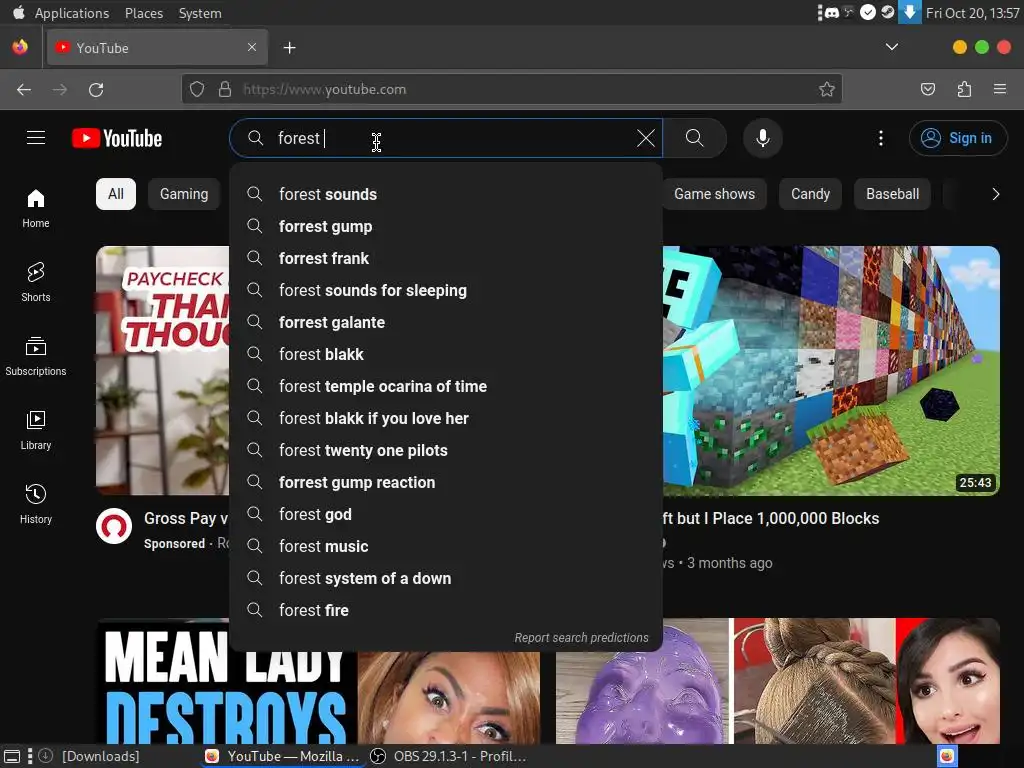Choose the suggestion "forrest frank"
The image size is (1024, 768).
click(x=445, y=258)
